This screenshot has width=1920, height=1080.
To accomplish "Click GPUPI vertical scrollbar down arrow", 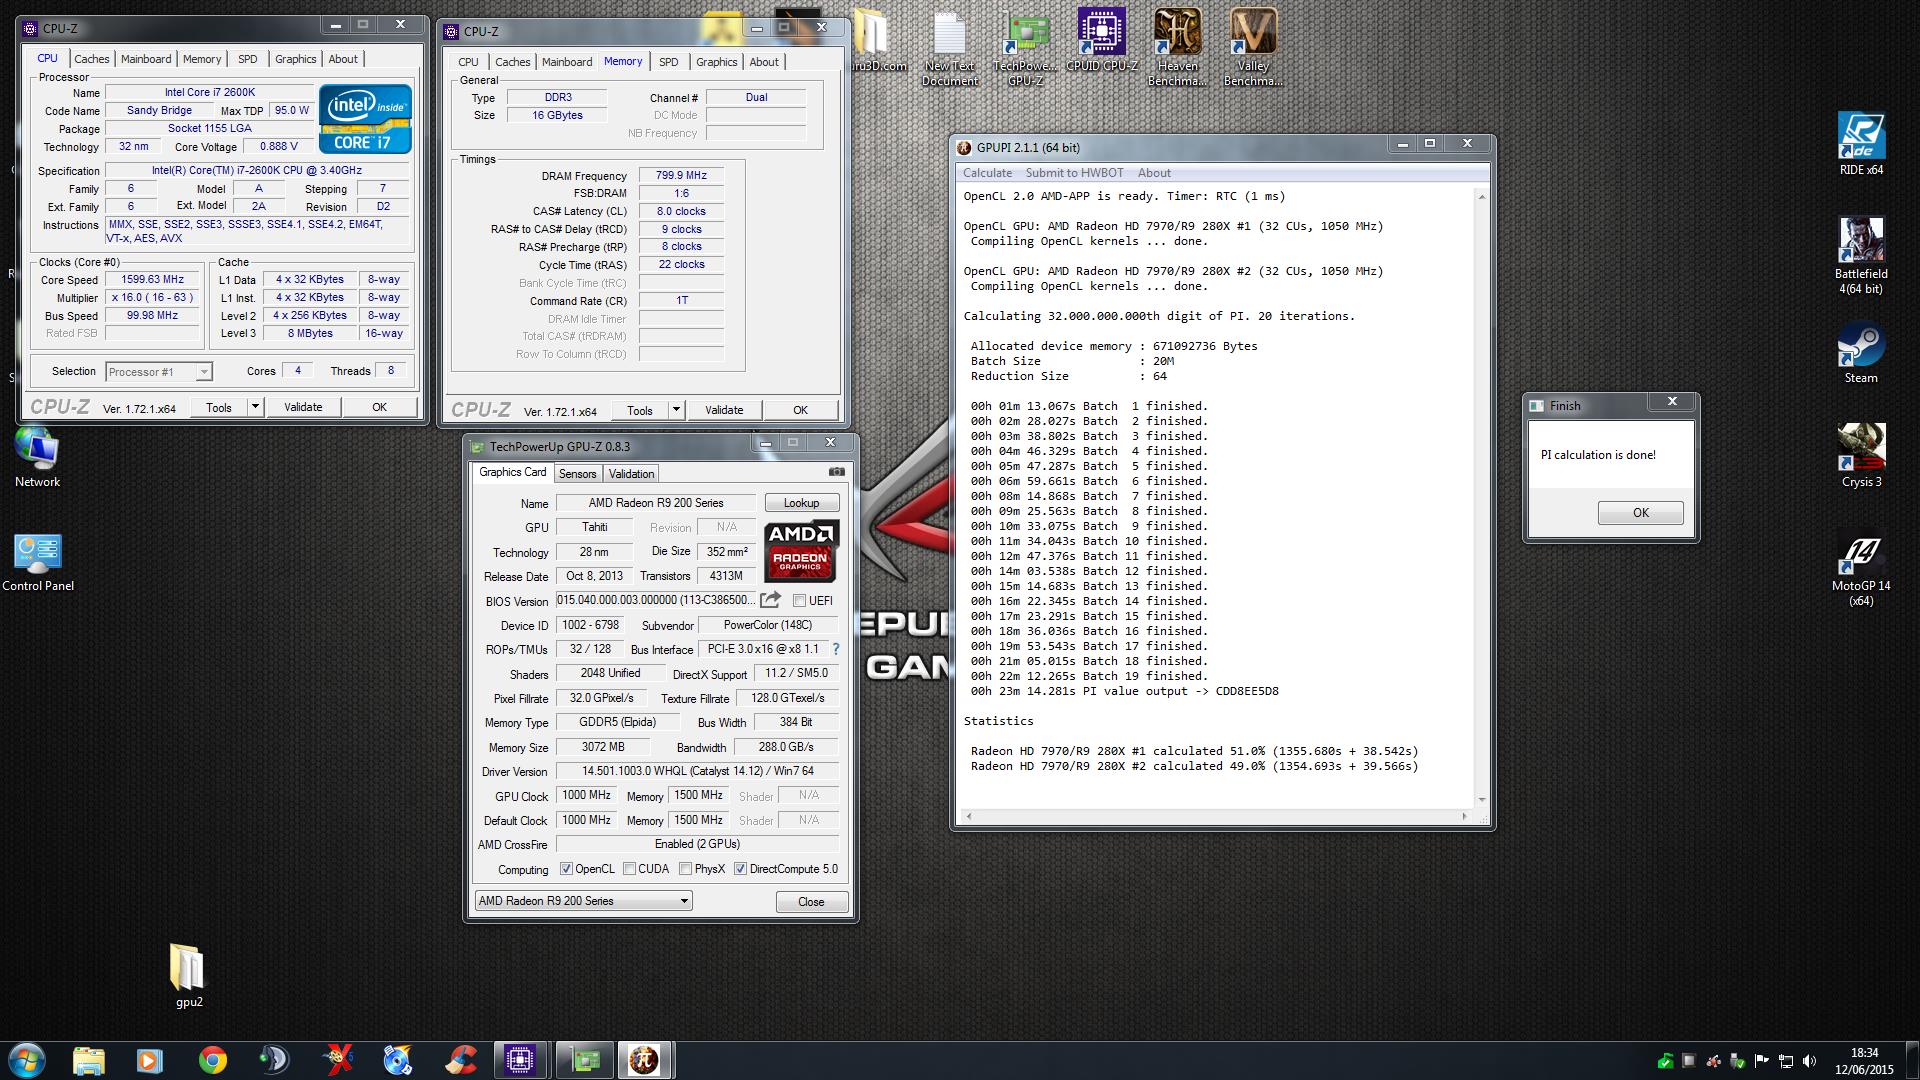I will (1481, 800).
